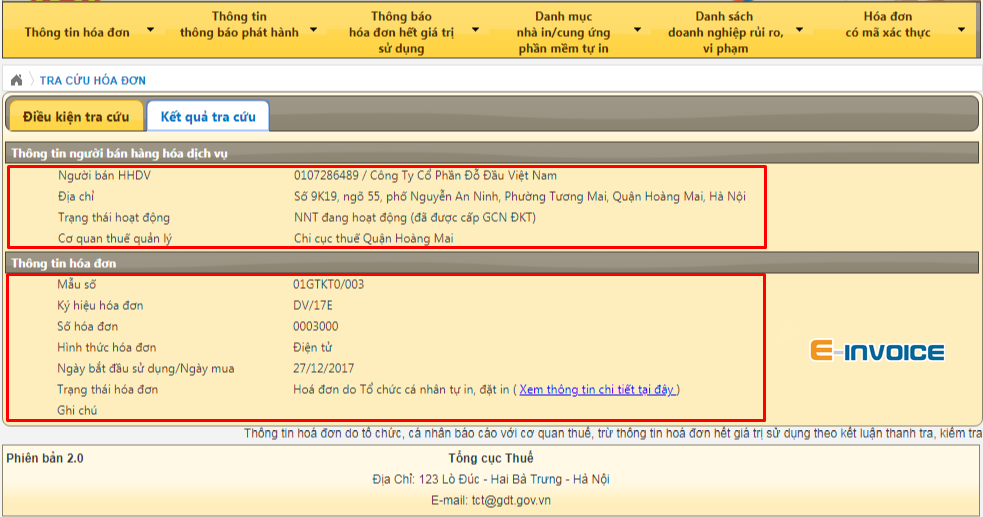Switch to the Điều kiện tra cứu tab
The image size is (983, 517).
click(76, 117)
